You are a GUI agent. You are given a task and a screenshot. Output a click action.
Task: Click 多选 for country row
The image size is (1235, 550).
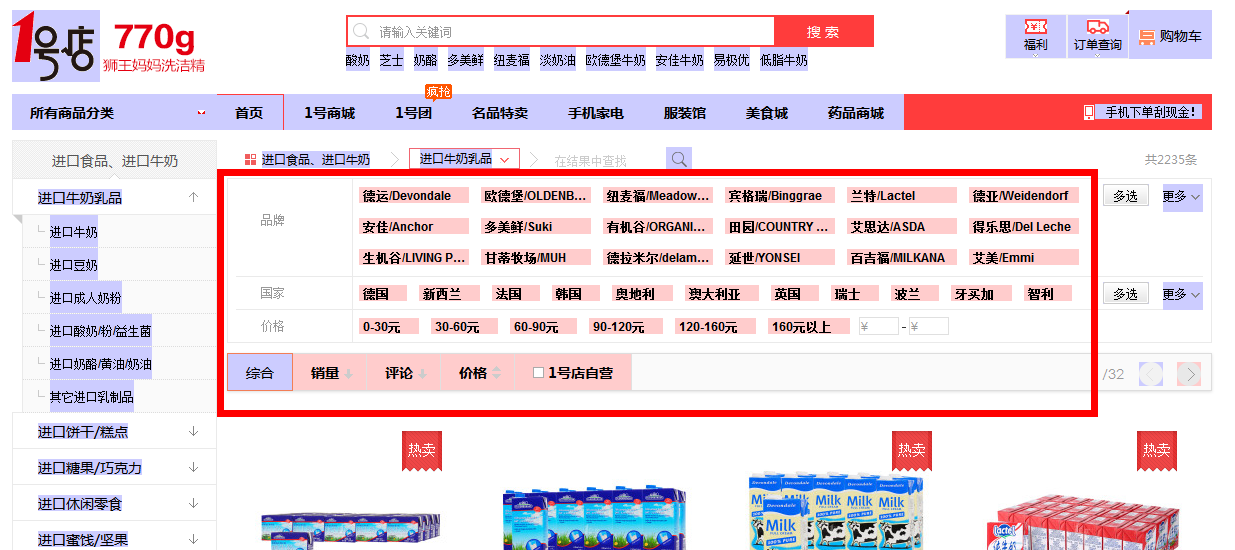[x=1126, y=294]
